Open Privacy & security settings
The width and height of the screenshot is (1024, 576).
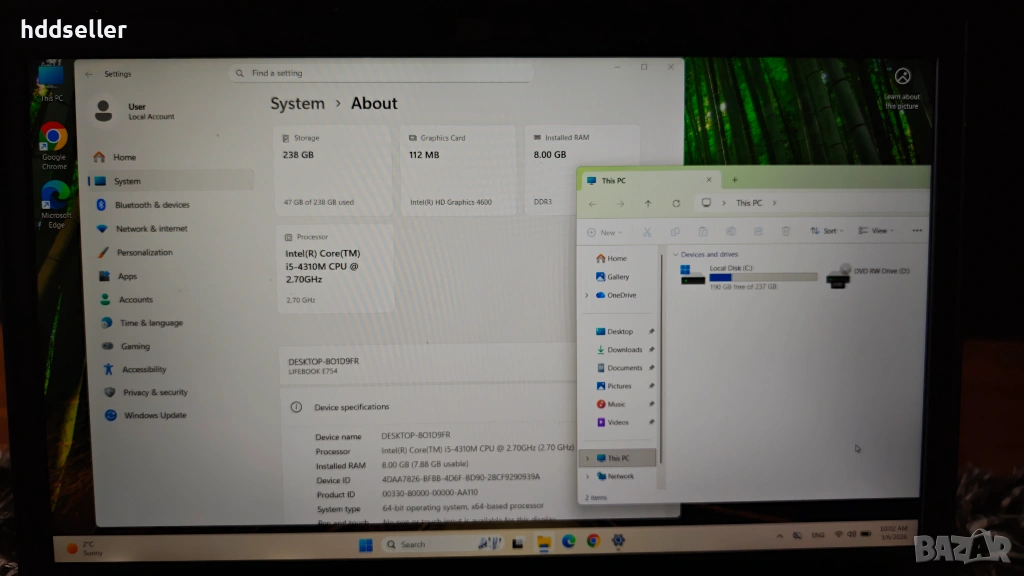point(155,392)
